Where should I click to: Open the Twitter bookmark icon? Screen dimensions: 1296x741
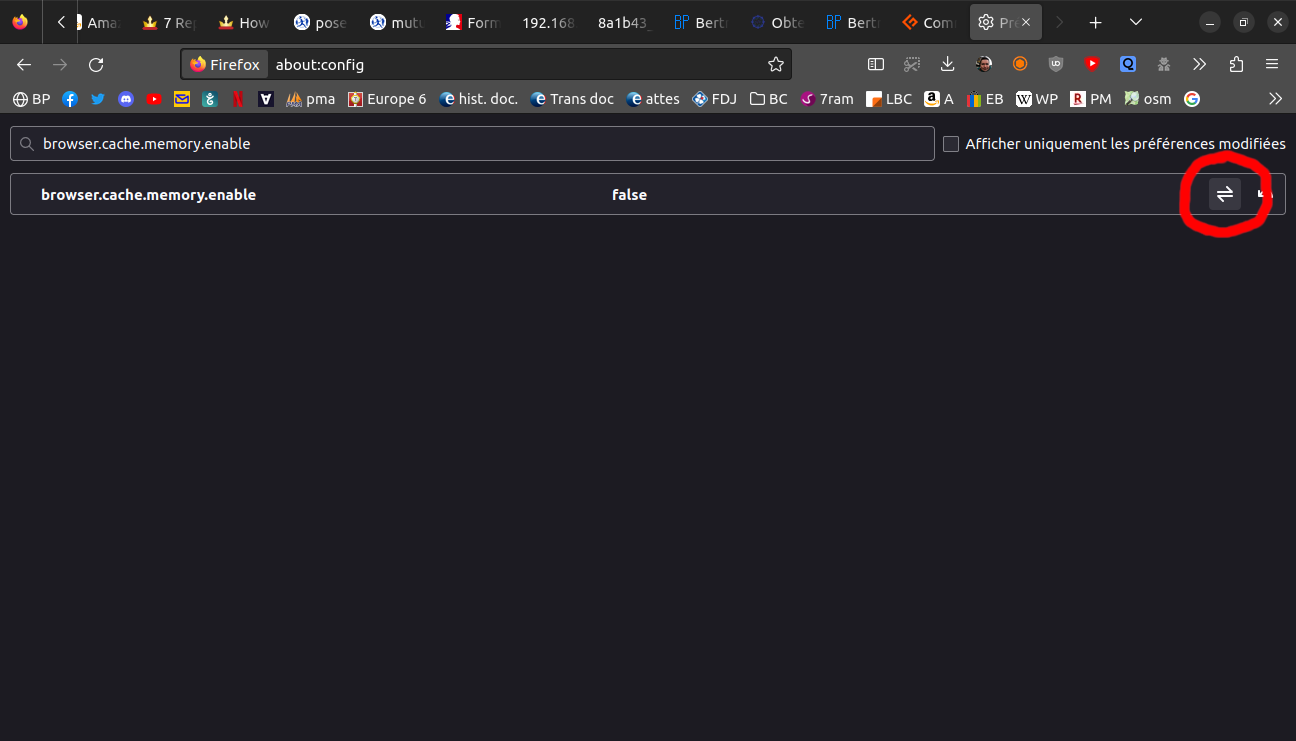click(x=98, y=99)
